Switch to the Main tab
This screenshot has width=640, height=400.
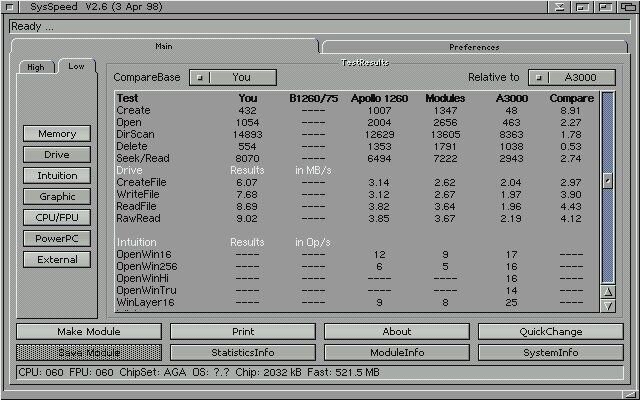coord(164,46)
